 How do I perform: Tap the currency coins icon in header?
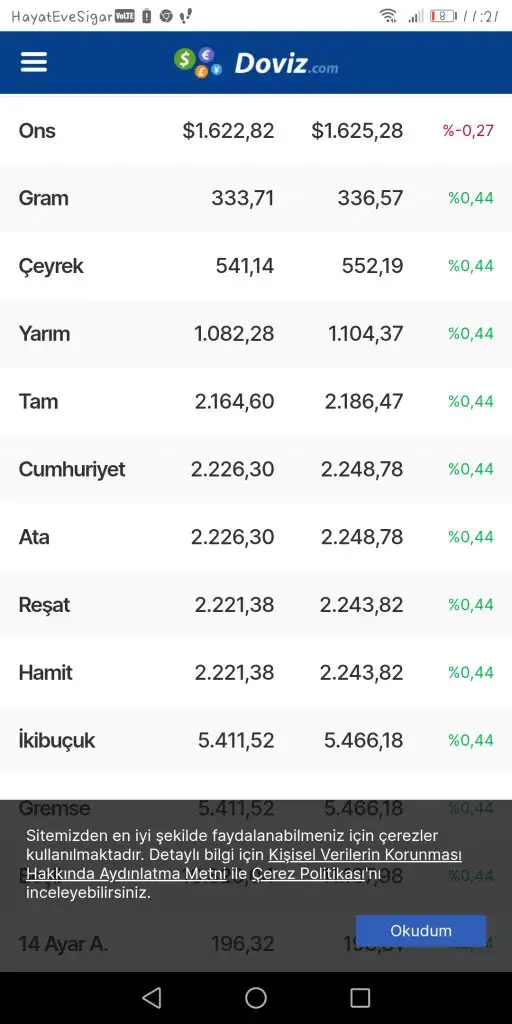point(199,63)
